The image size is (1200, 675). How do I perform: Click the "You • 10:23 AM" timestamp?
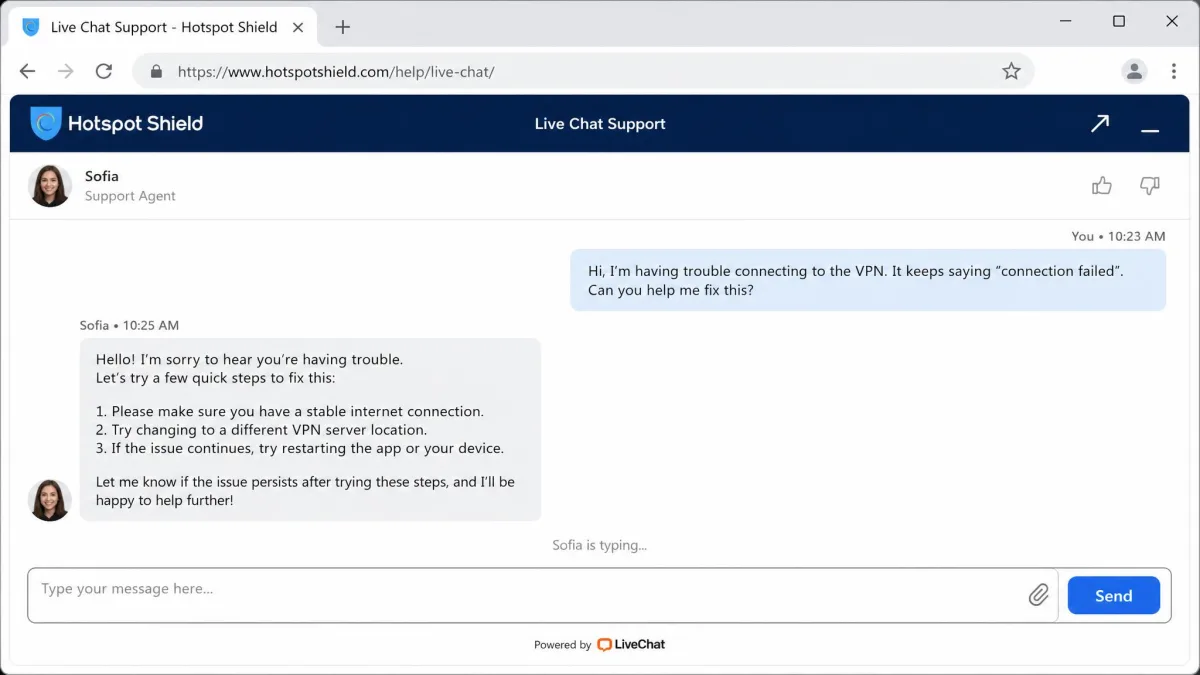1118,236
